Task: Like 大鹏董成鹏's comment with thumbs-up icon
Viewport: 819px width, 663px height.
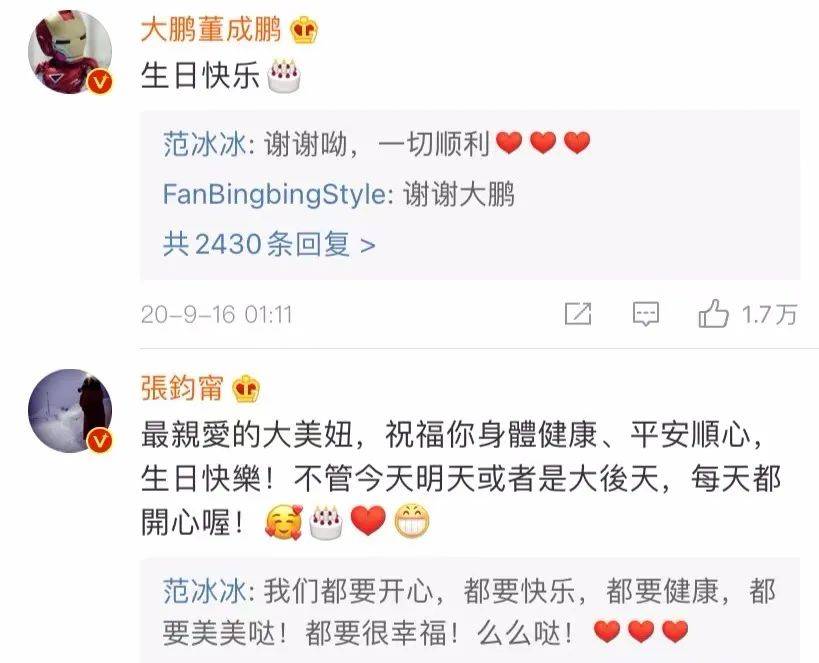Action: pyautogui.click(x=713, y=313)
